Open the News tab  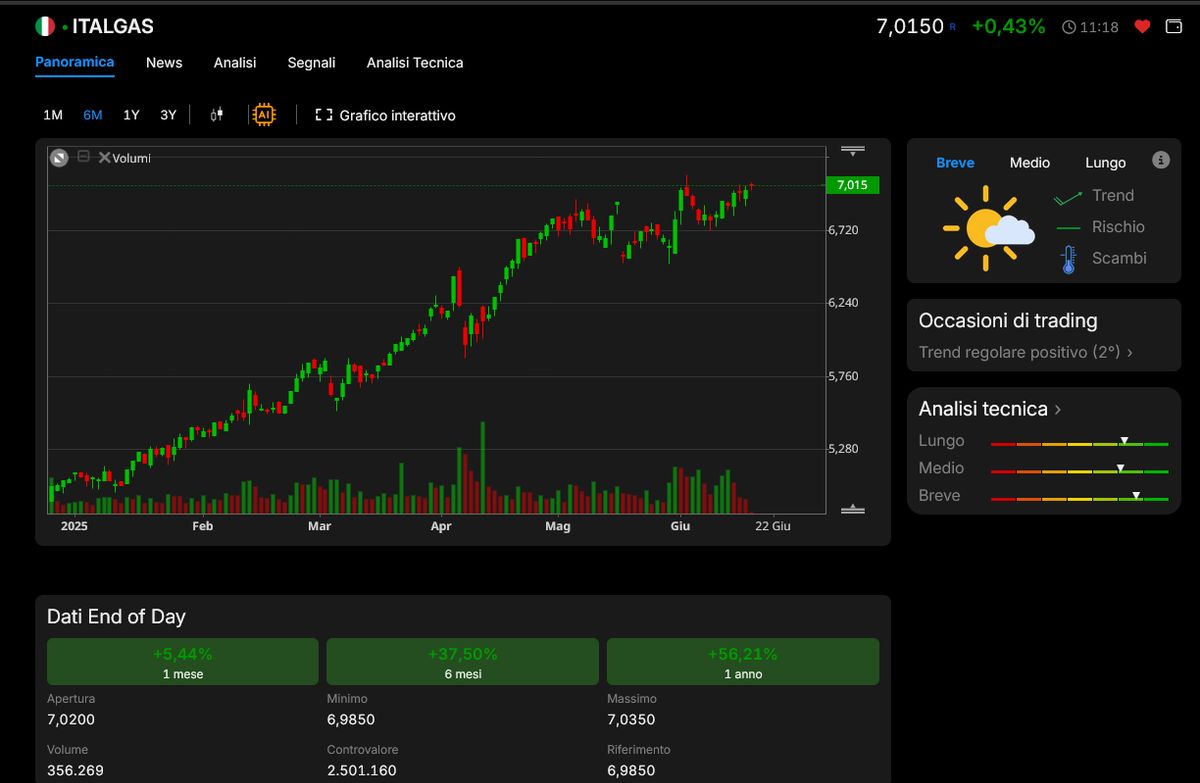tap(164, 62)
